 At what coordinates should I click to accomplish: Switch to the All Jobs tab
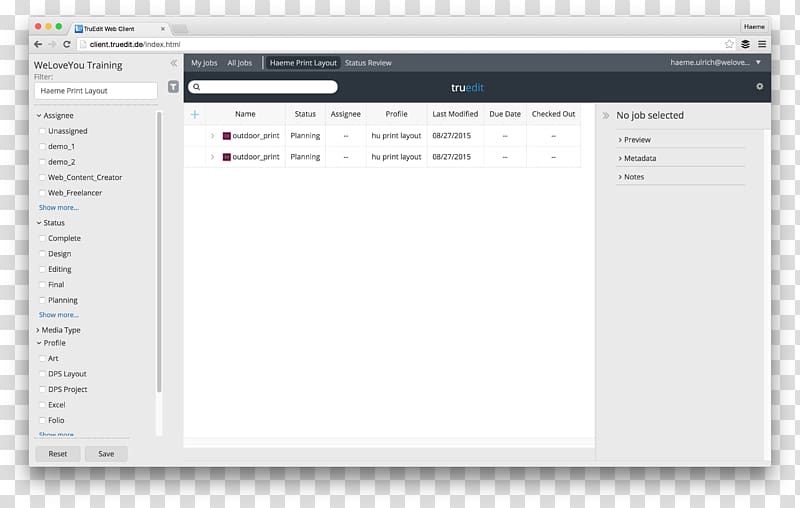240,63
